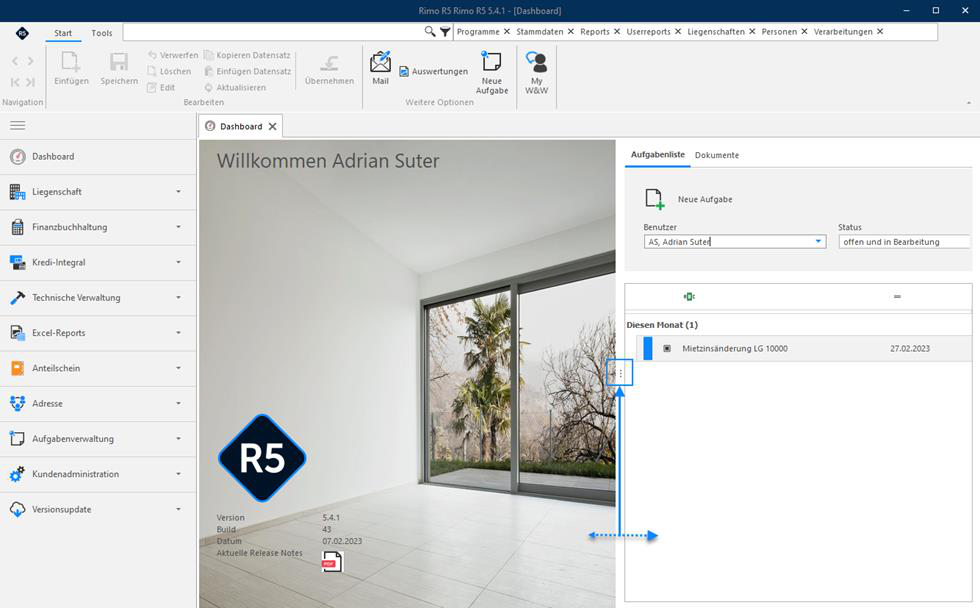This screenshot has height=608, width=980.
Task: Open the Status dropdown field
Action: (x=904, y=242)
